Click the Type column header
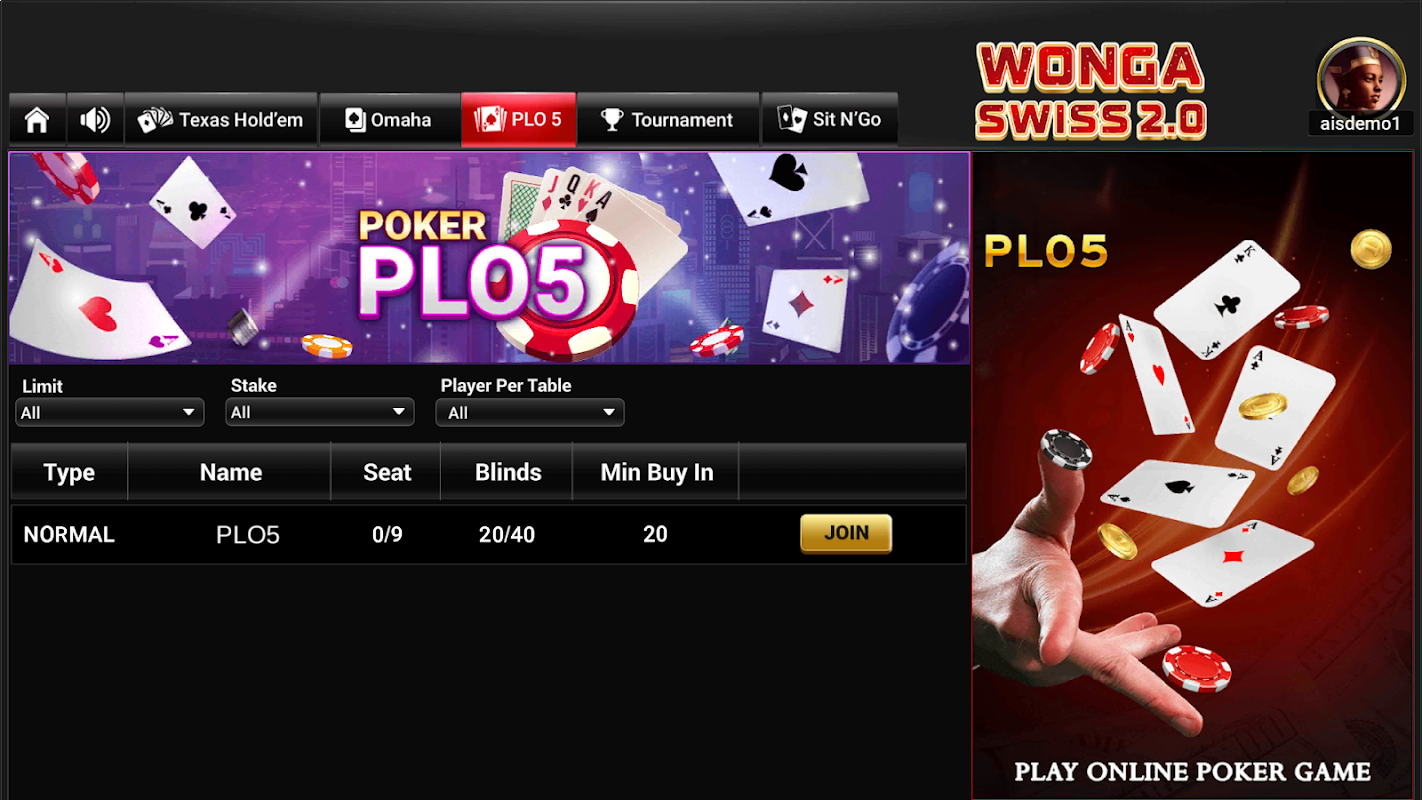The image size is (1422, 800). (69, 472)
